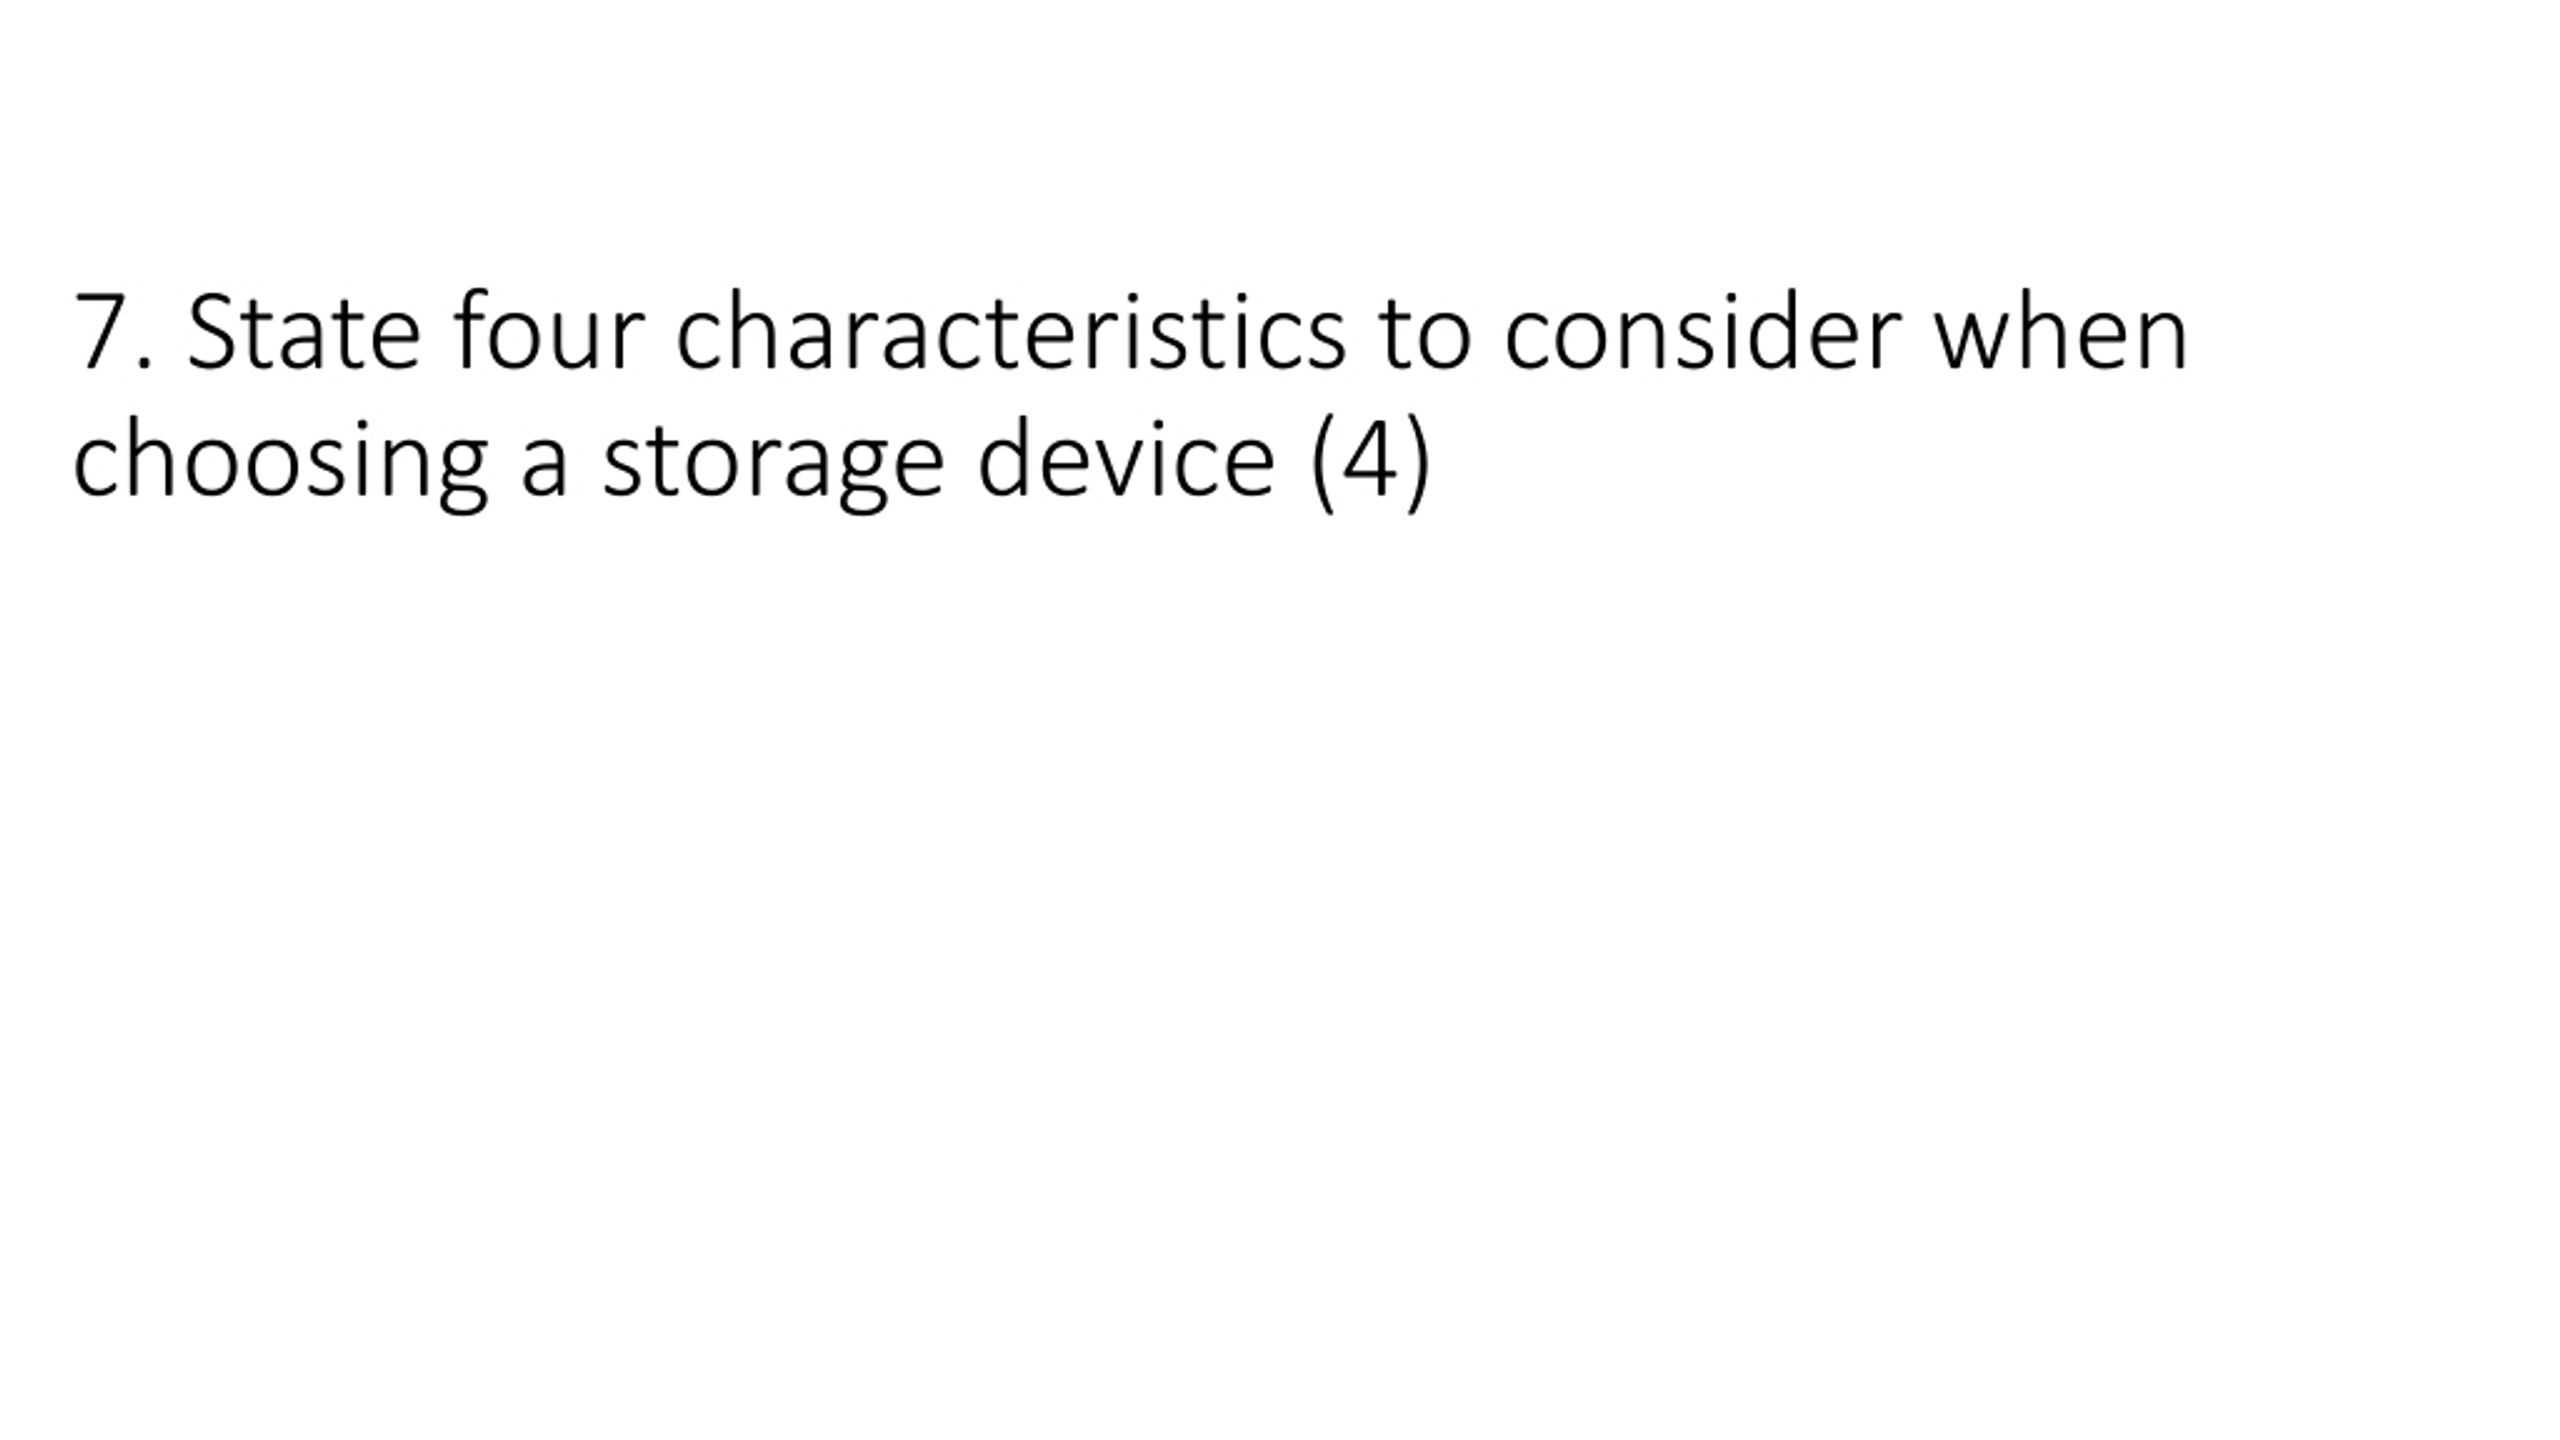
Task: Place cursor in the word "characteristics"
Action: click(1011, 329)
